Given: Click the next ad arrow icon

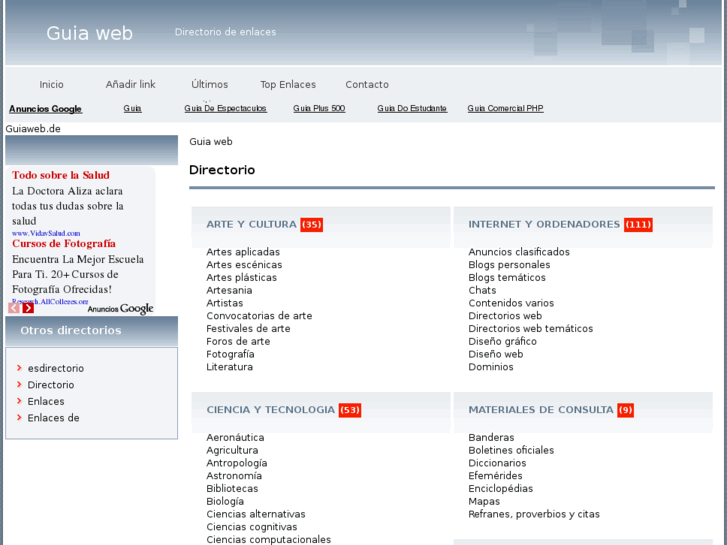Looking at the screenshot, I should pyautogui.click(x=28, y=308).
